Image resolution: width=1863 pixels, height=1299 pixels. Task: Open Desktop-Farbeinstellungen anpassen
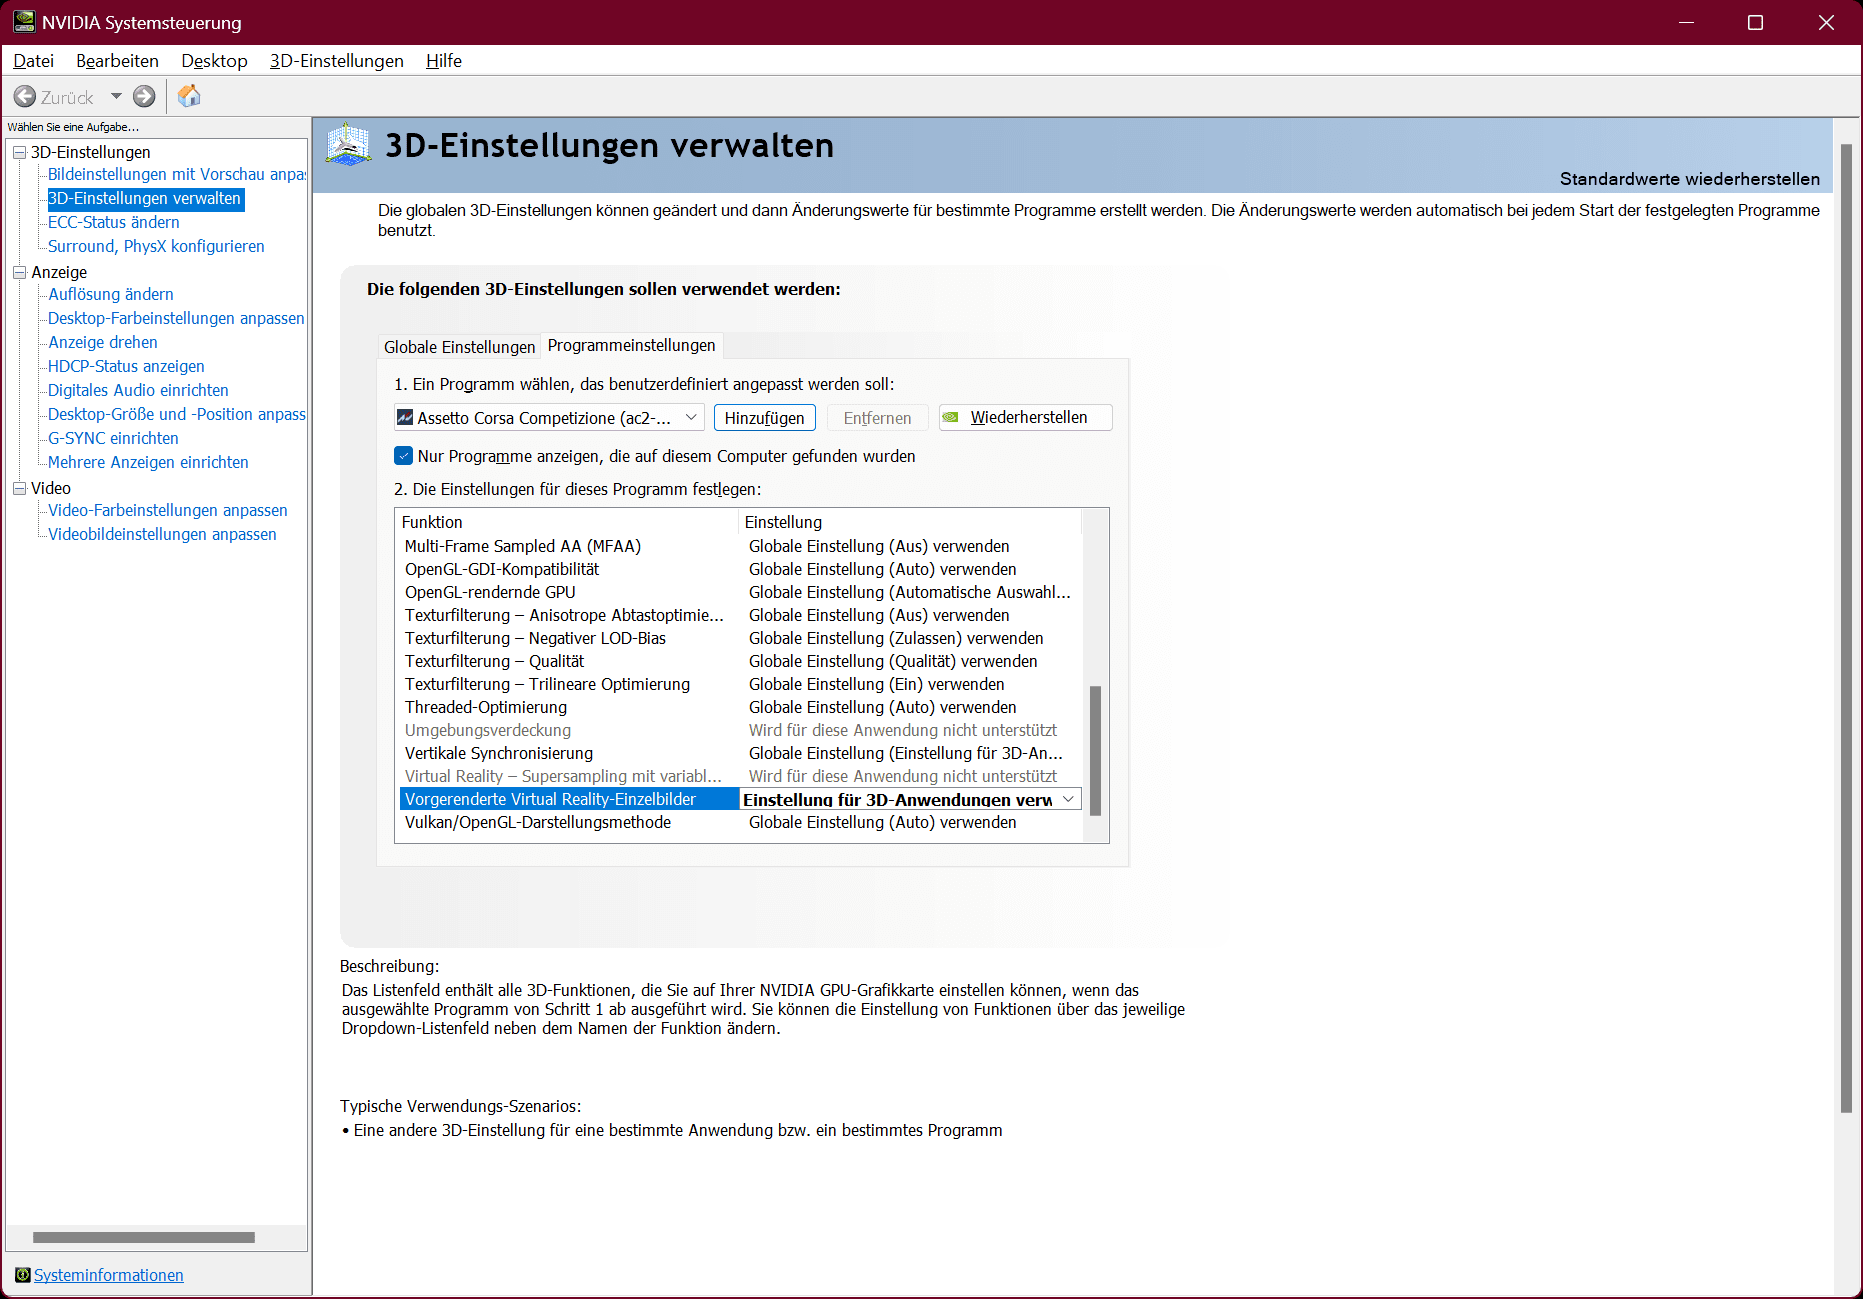(x=175, y=318)
